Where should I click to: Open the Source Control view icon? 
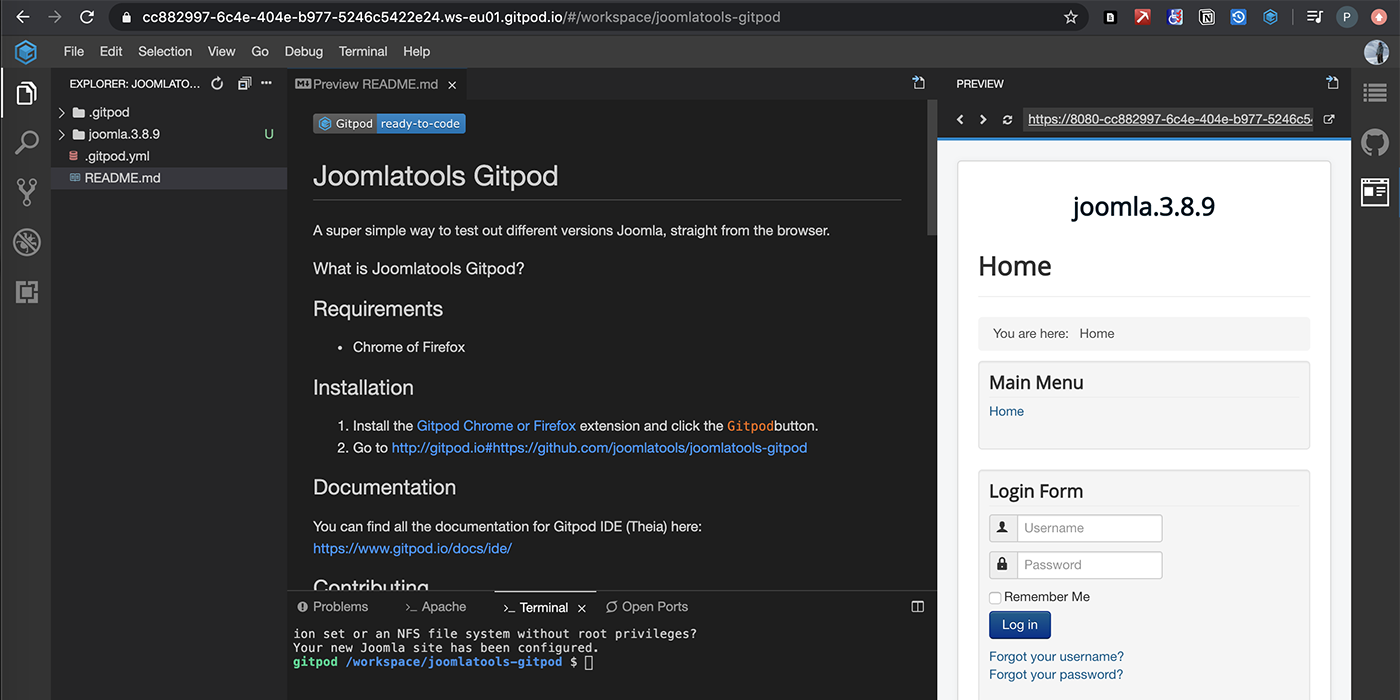[27, 192]
